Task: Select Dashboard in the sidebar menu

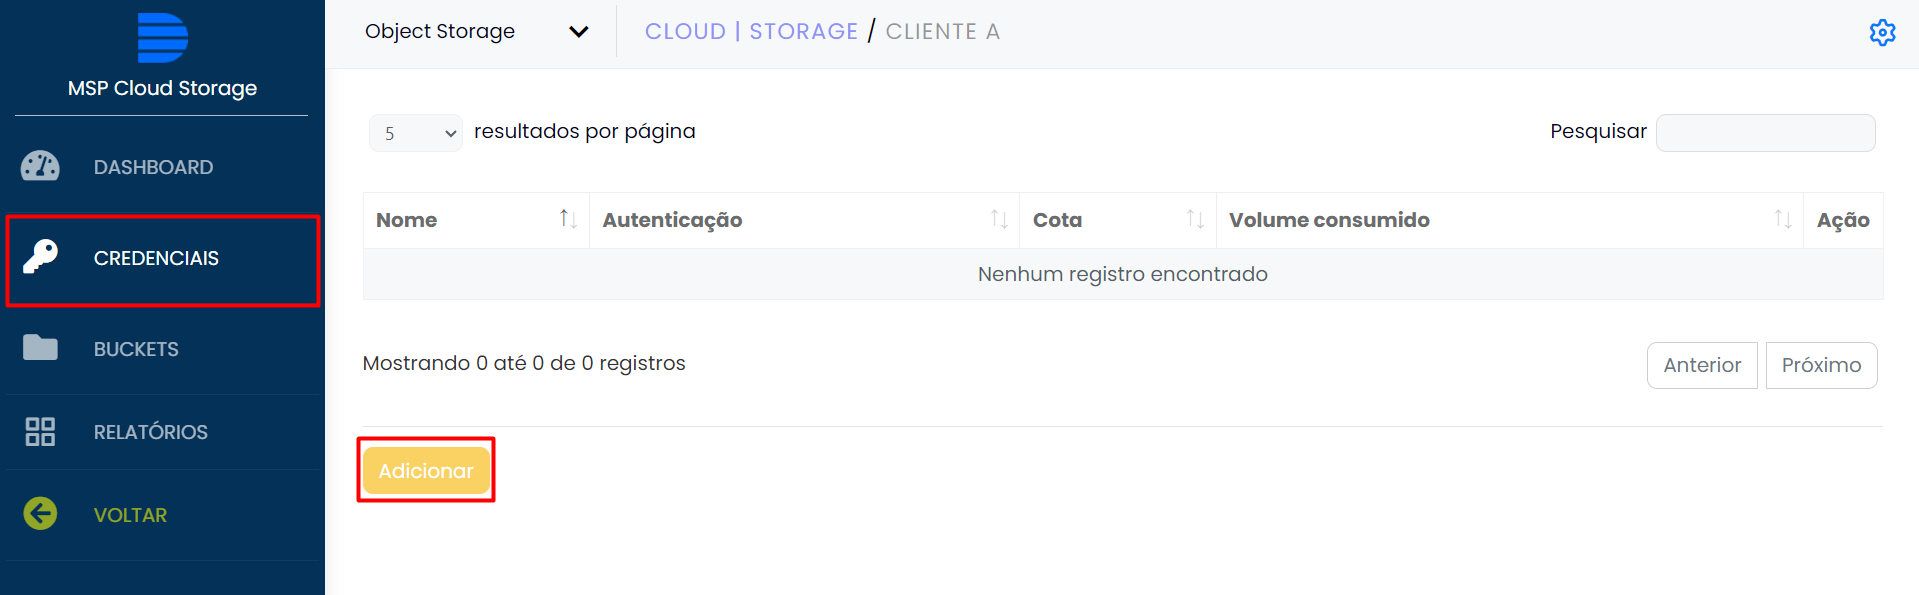Action: 153,167
